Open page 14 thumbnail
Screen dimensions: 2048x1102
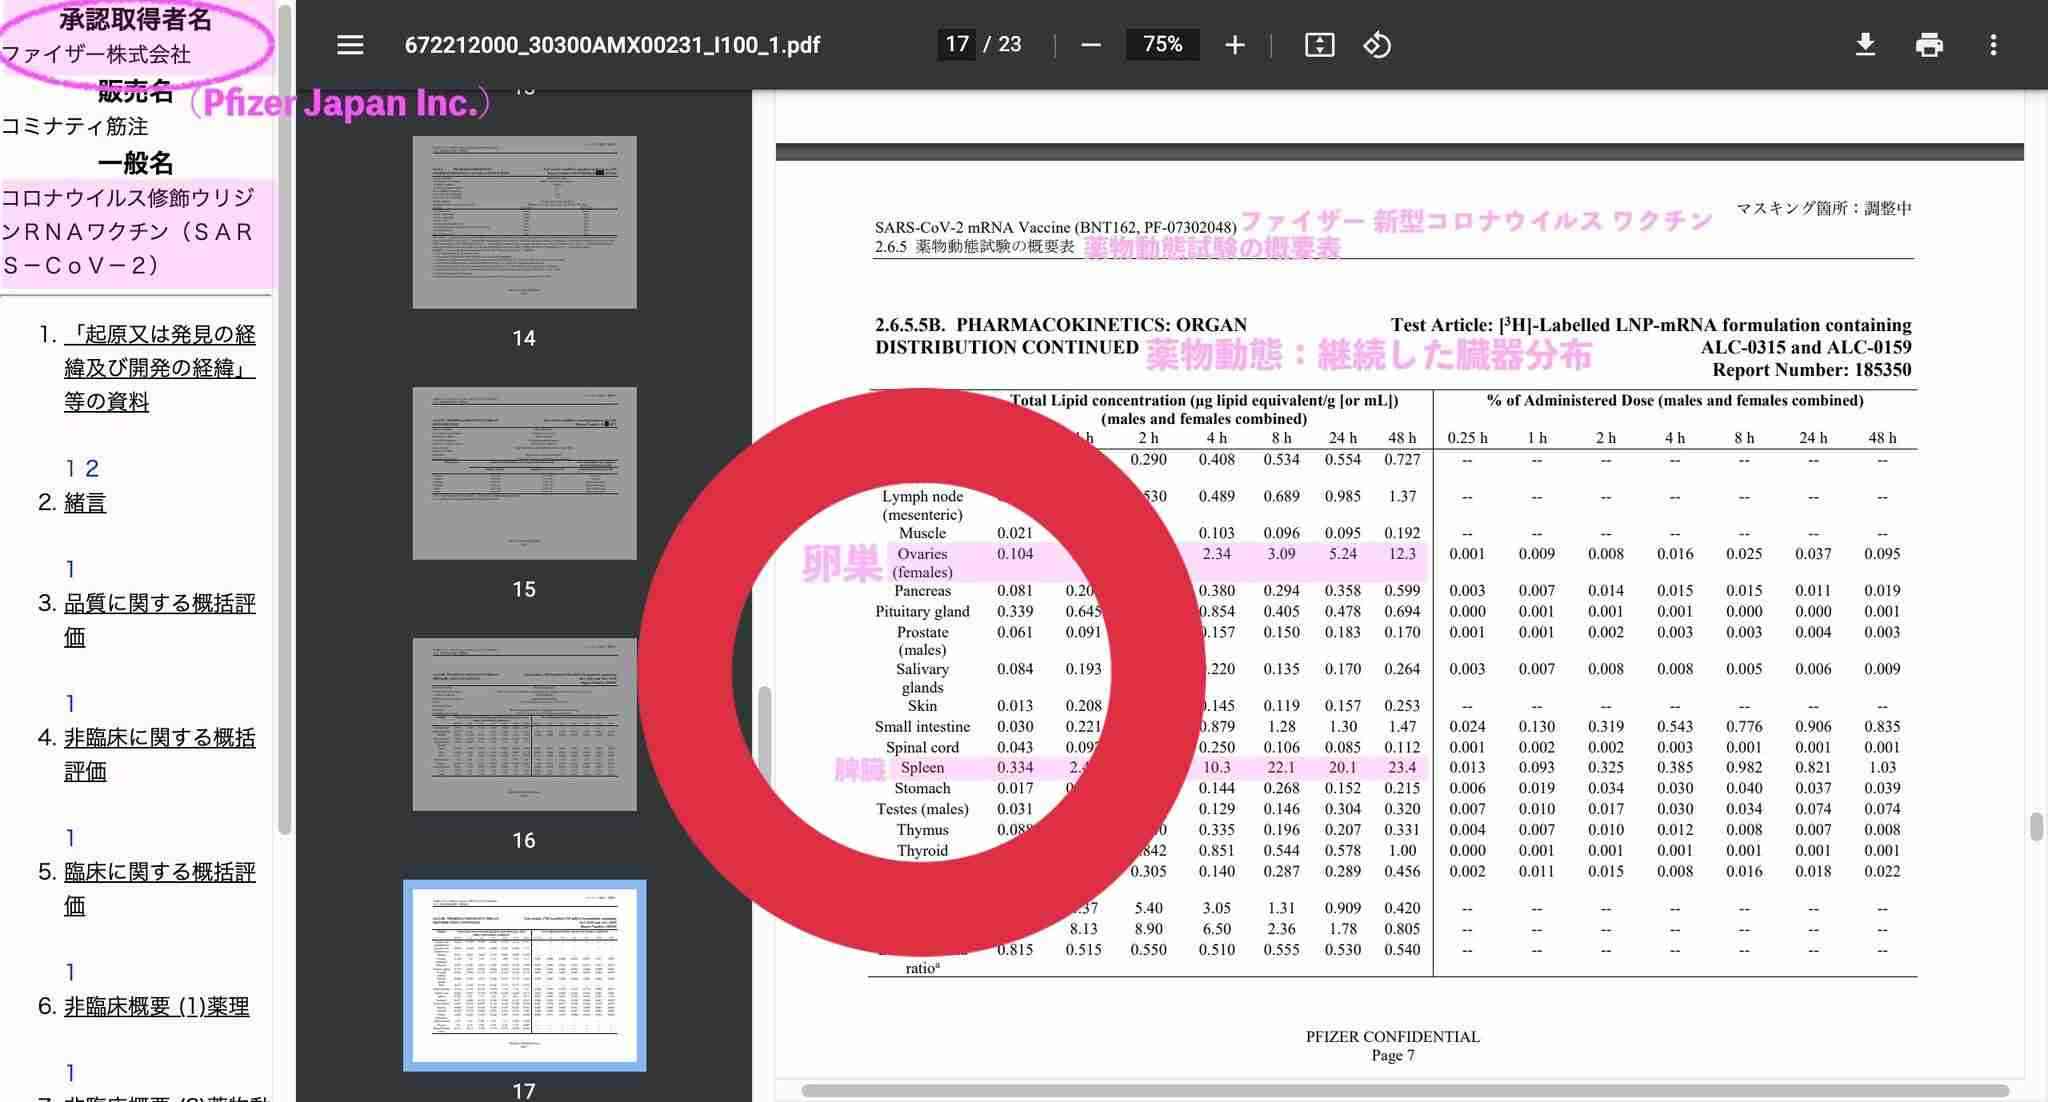524,222
